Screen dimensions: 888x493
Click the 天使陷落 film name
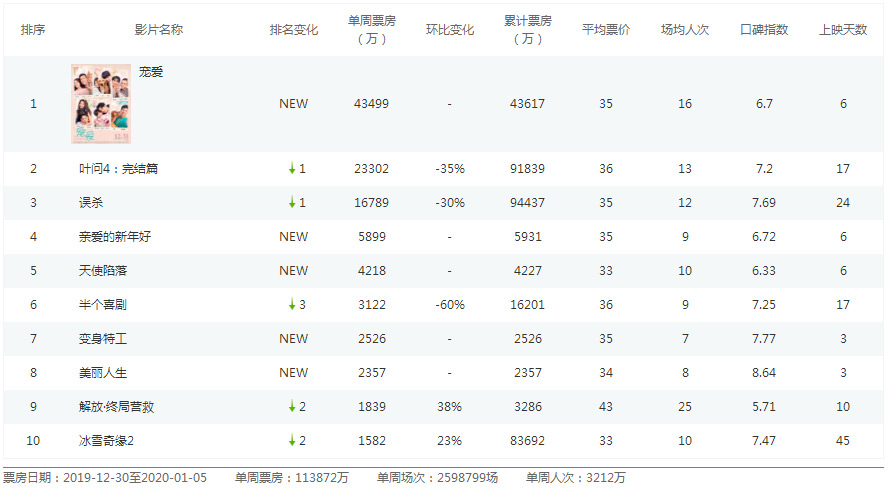point(103,271)
